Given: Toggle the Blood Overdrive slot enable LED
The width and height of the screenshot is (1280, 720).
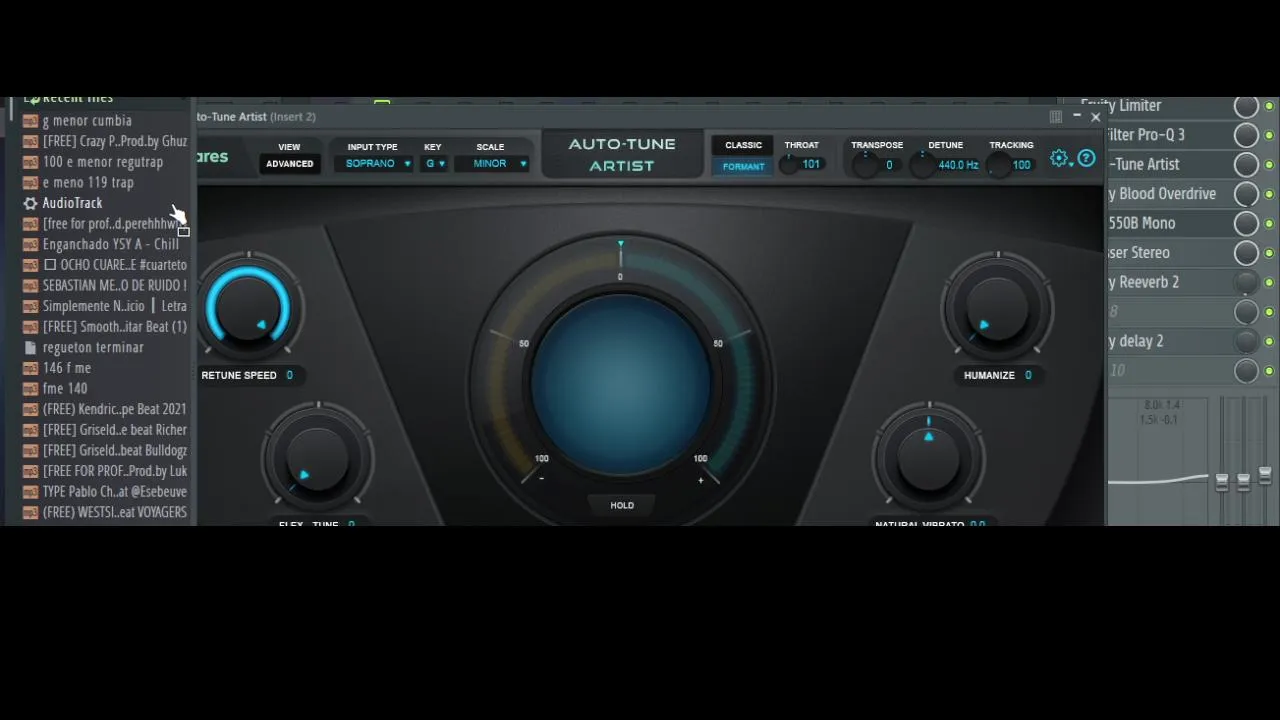Looking at the screenshot, I should [1269, 194].
